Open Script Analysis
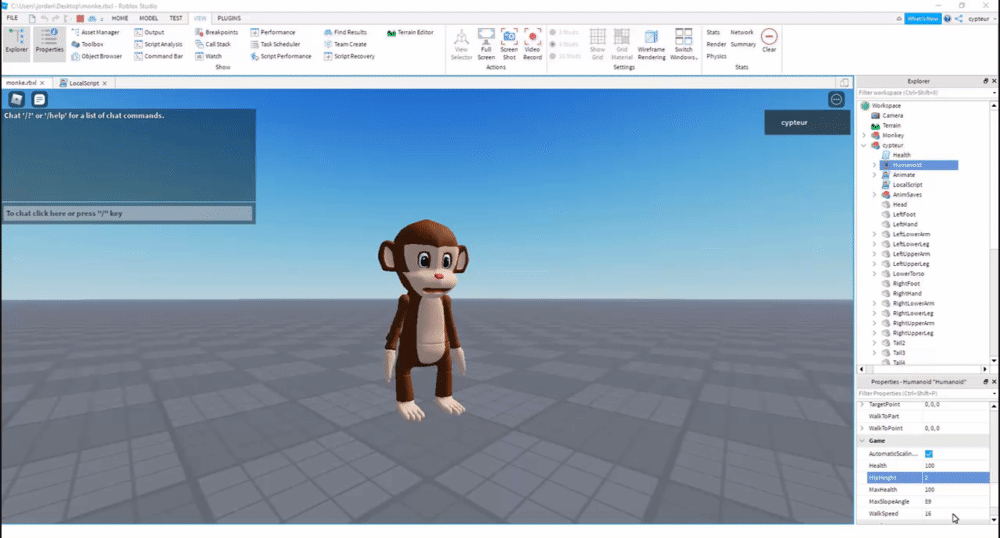The width and height of the screenshot is (1000, 538). pyautogui.click(x=158, y=44)
